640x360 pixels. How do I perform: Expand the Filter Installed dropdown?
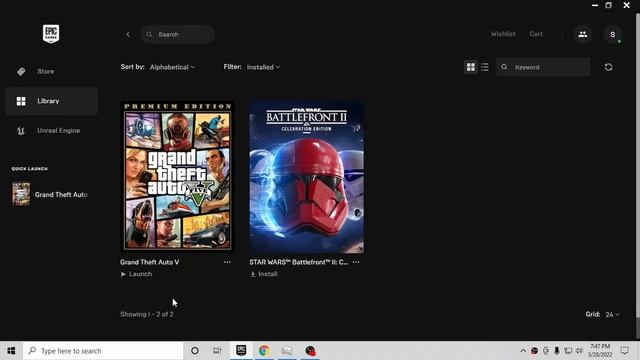tap(263, 67)
